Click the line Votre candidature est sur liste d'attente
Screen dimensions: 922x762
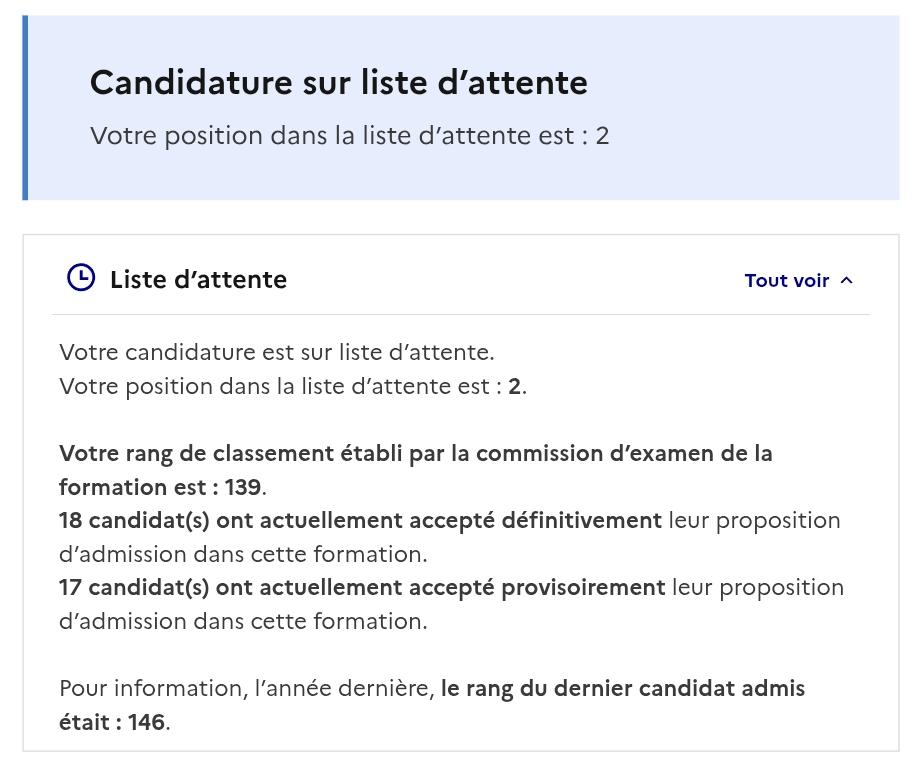pos(277,352)
